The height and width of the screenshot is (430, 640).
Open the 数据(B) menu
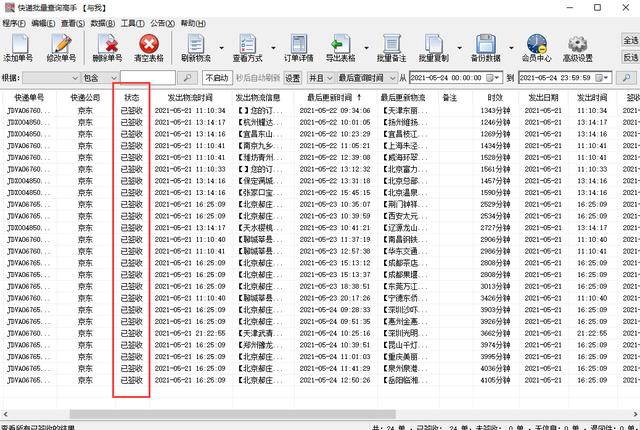102,23
